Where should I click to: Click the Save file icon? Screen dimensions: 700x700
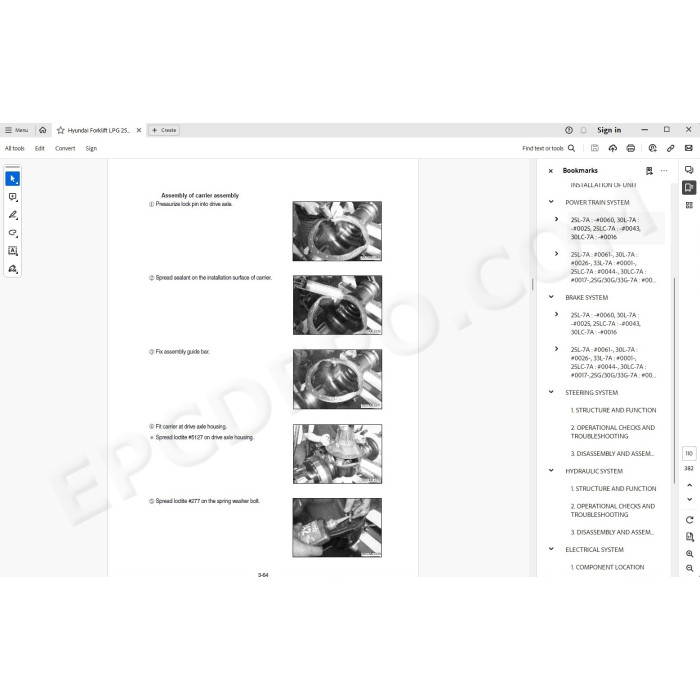coord(595,148)
